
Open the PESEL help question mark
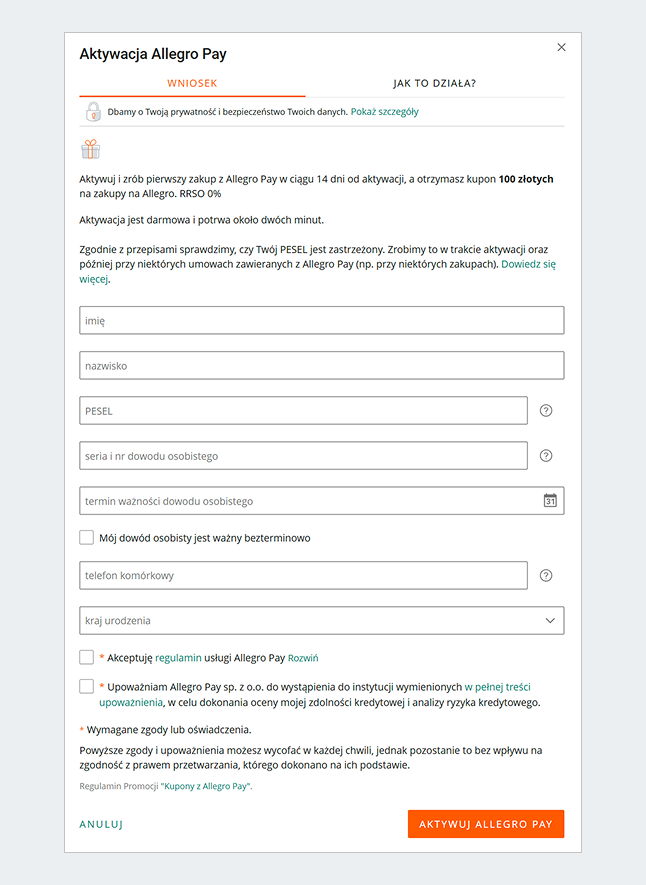point(546,411)
